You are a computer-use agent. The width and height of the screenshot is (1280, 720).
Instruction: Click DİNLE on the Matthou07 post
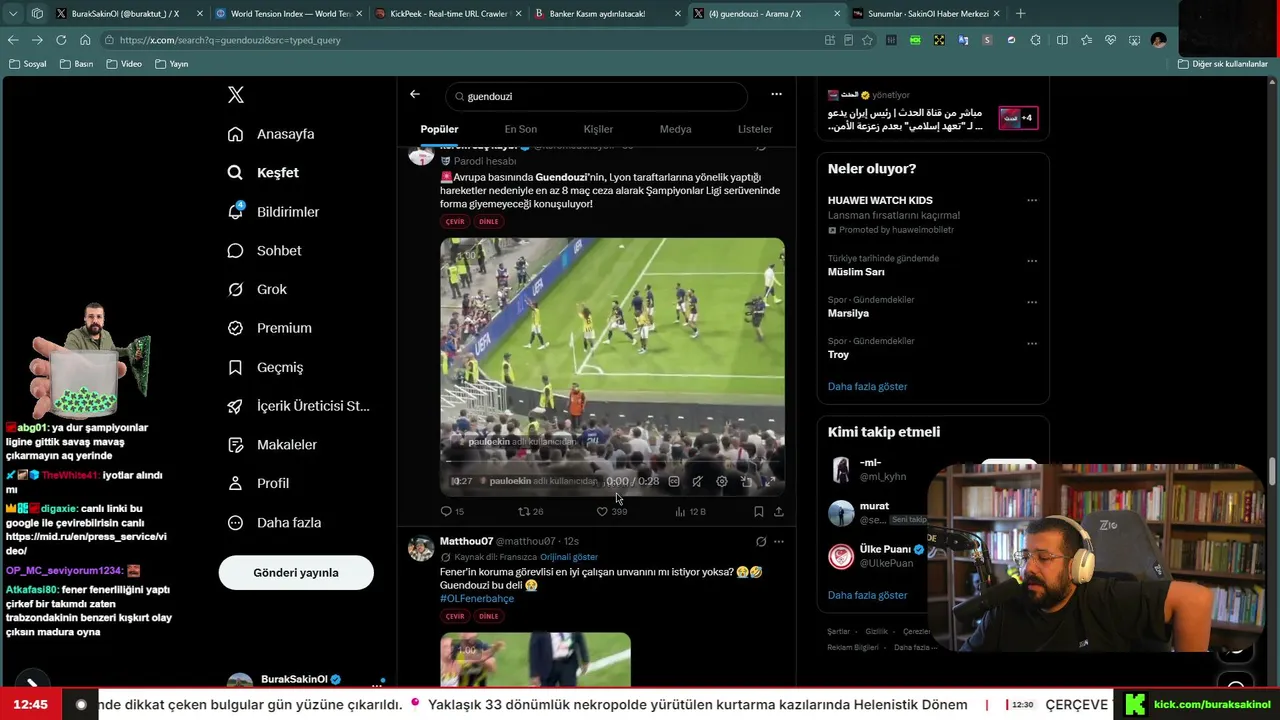click(488, 616)
